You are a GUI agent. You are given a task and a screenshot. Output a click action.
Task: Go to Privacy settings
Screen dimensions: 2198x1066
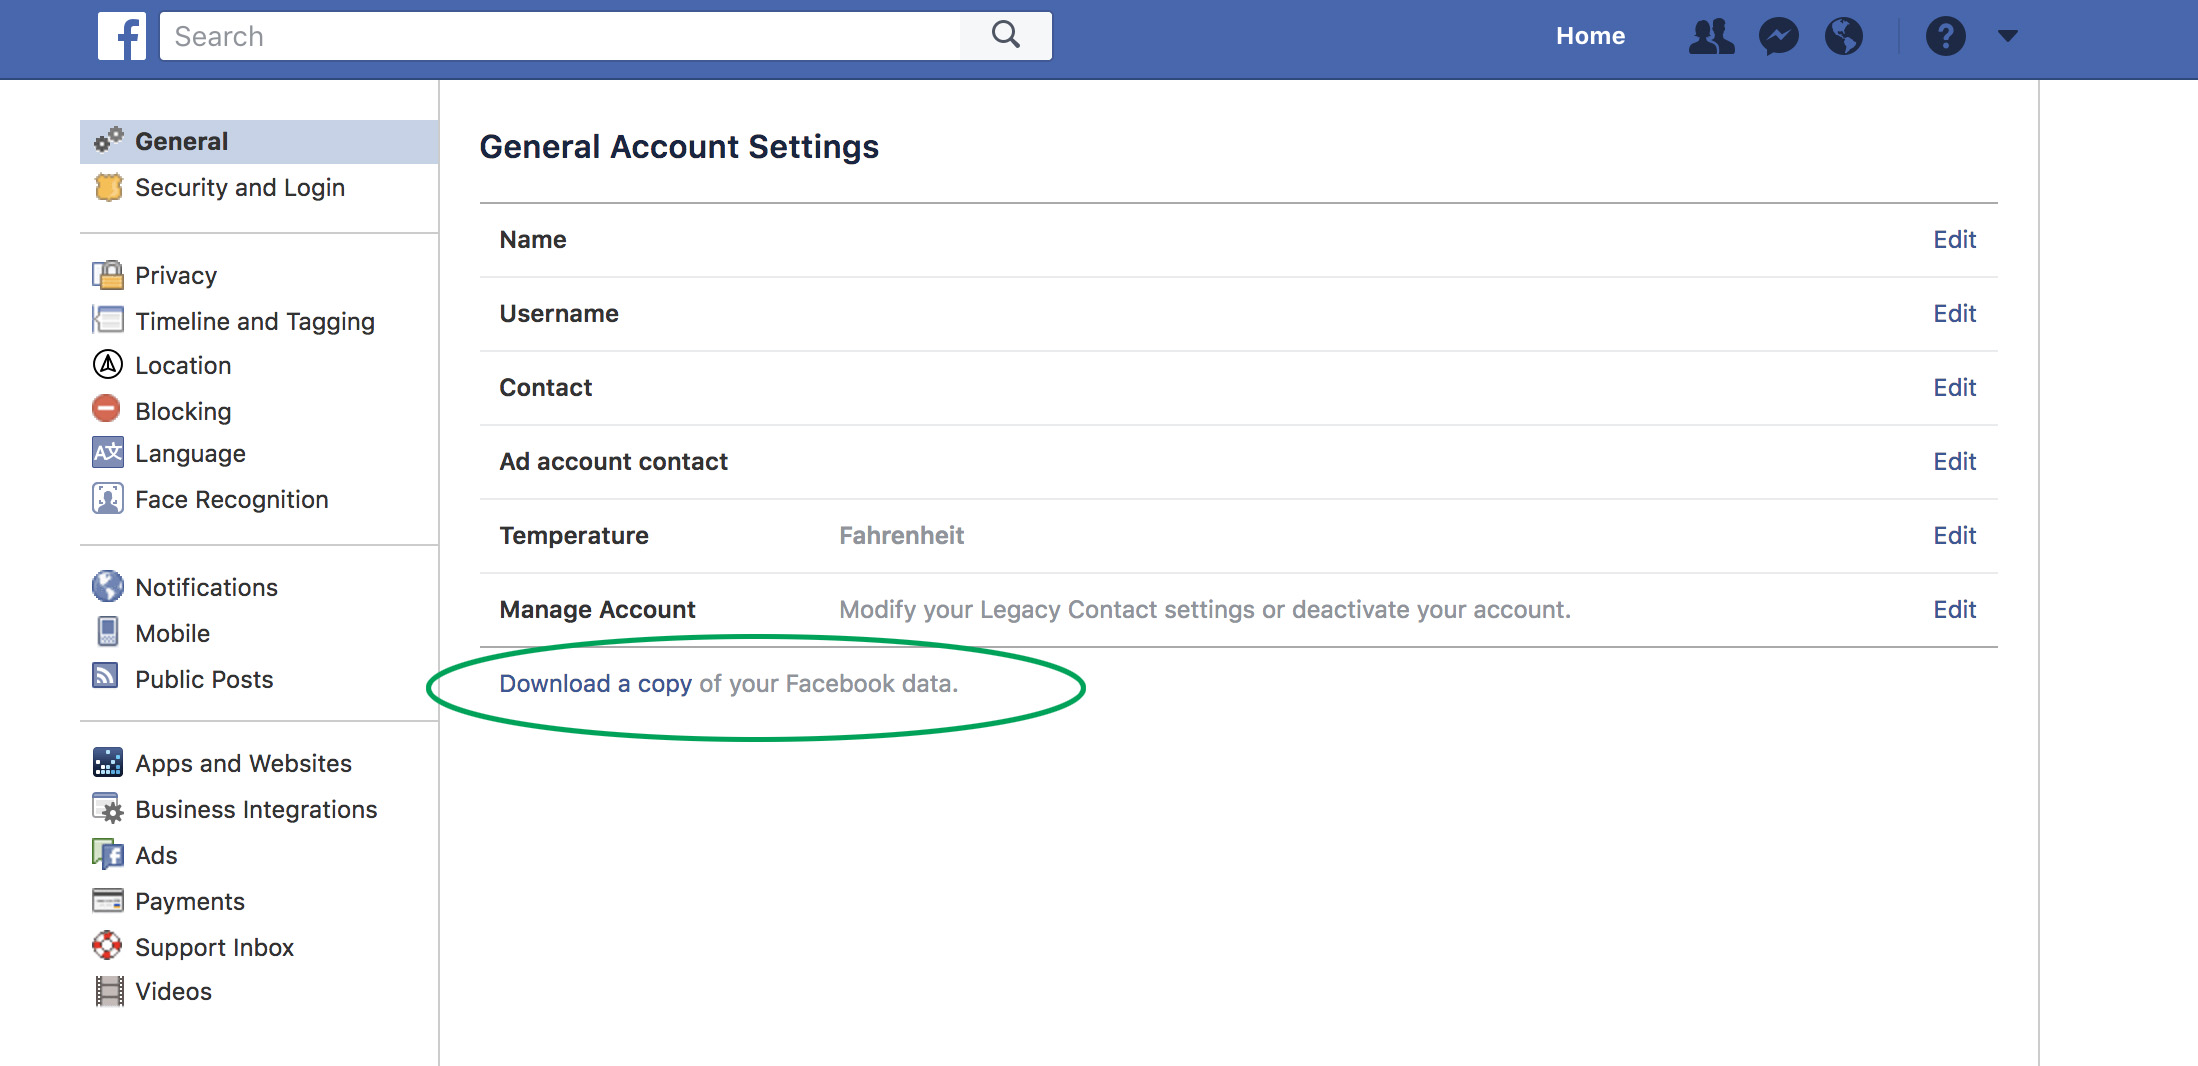(176, 276)
